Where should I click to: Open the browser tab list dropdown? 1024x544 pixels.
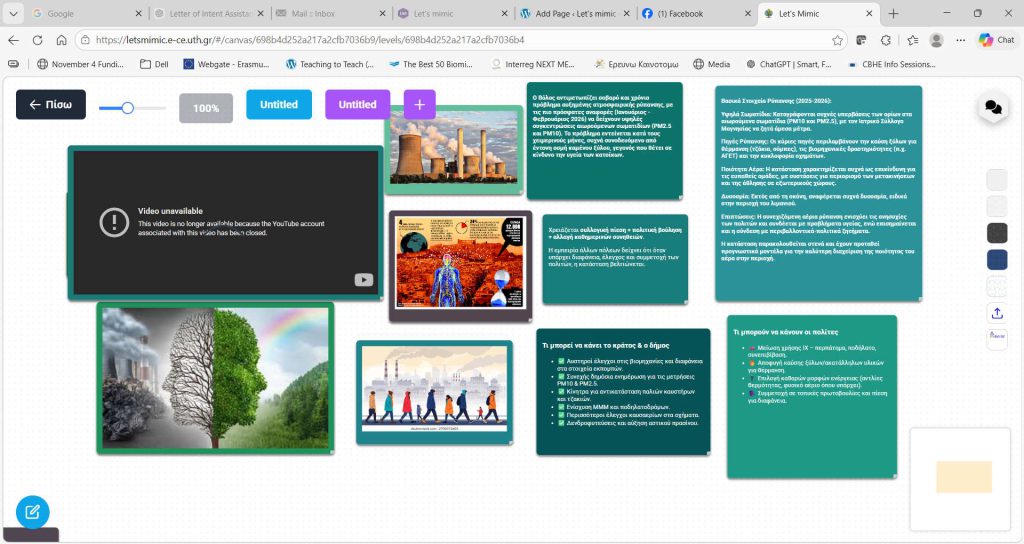pyautogui.click(x=14, y=13)
